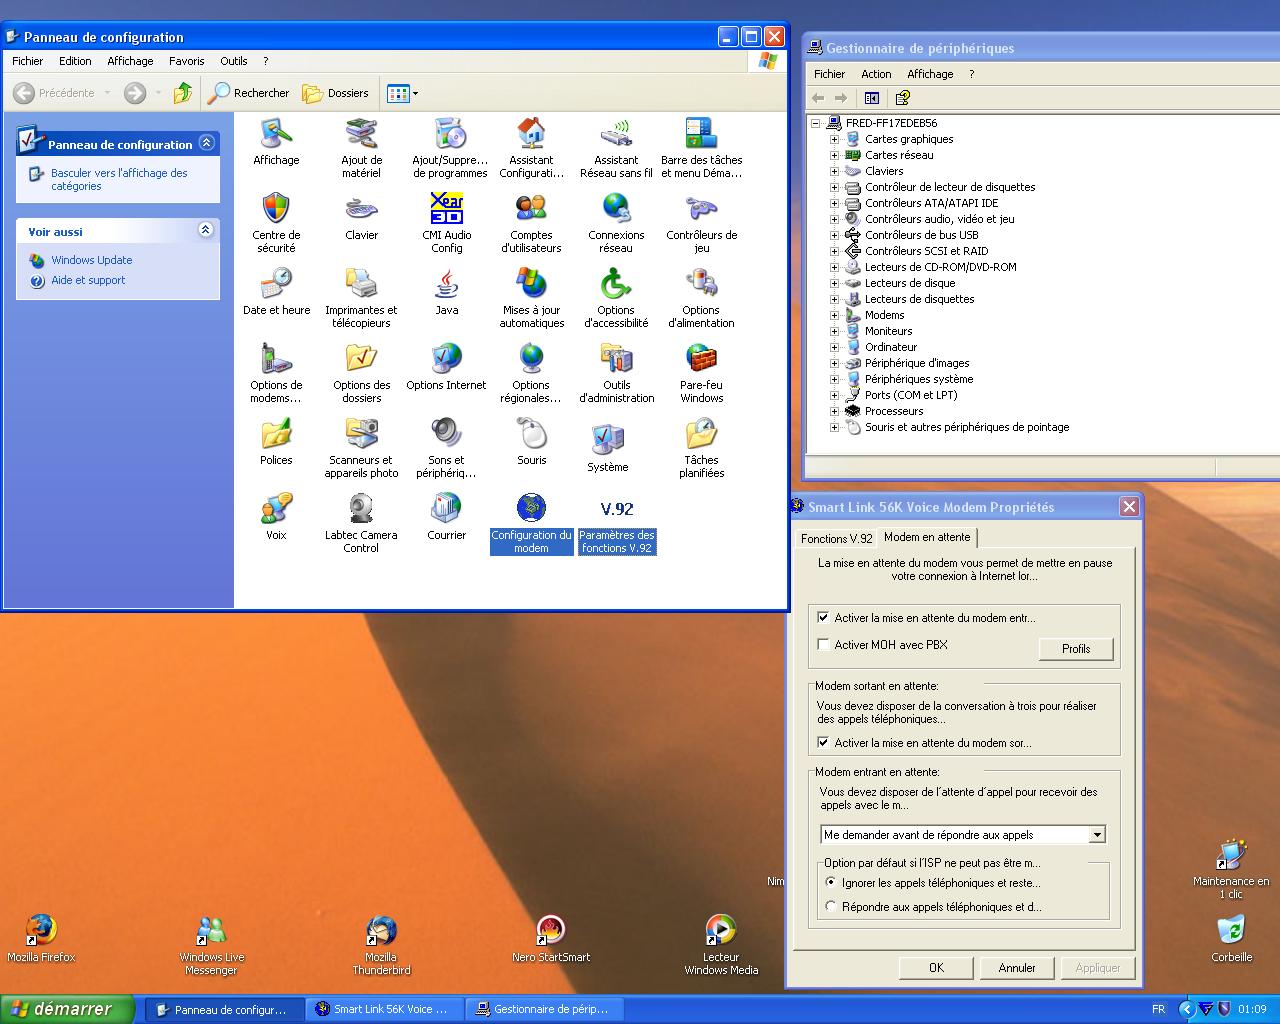
Task: Select Répondre aux appels téléphoniques radio button
Action: [x=831, y=907]
